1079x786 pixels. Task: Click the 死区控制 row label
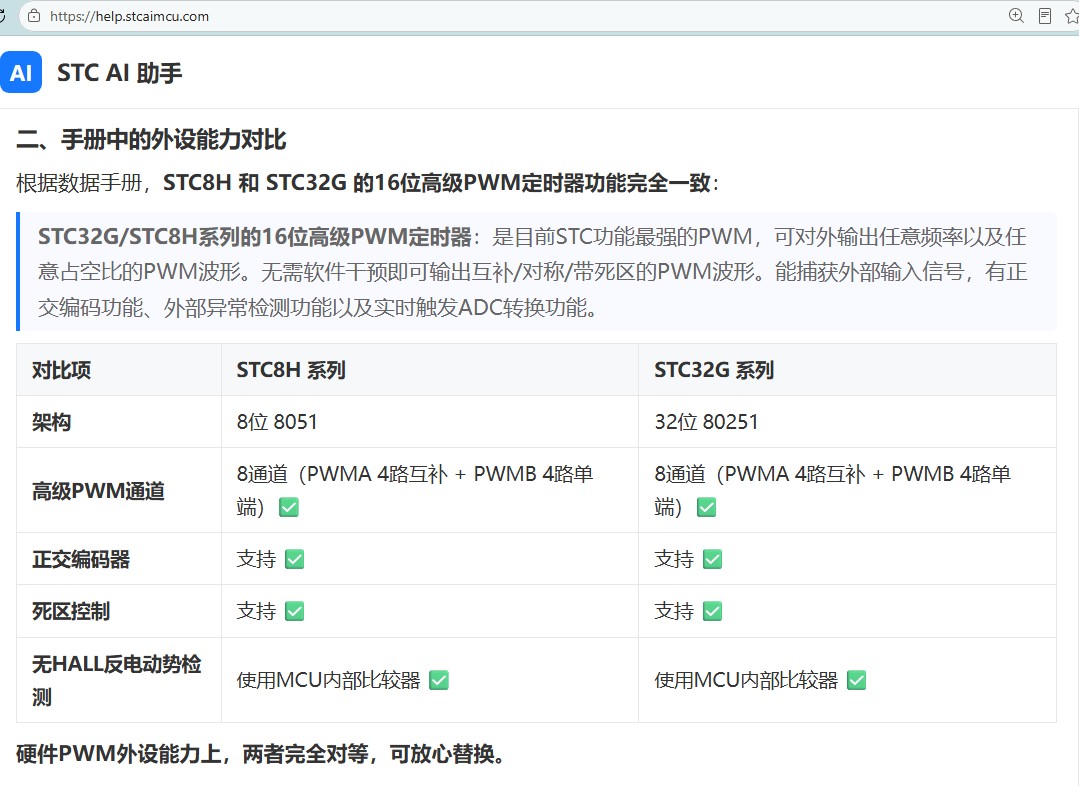71,611
